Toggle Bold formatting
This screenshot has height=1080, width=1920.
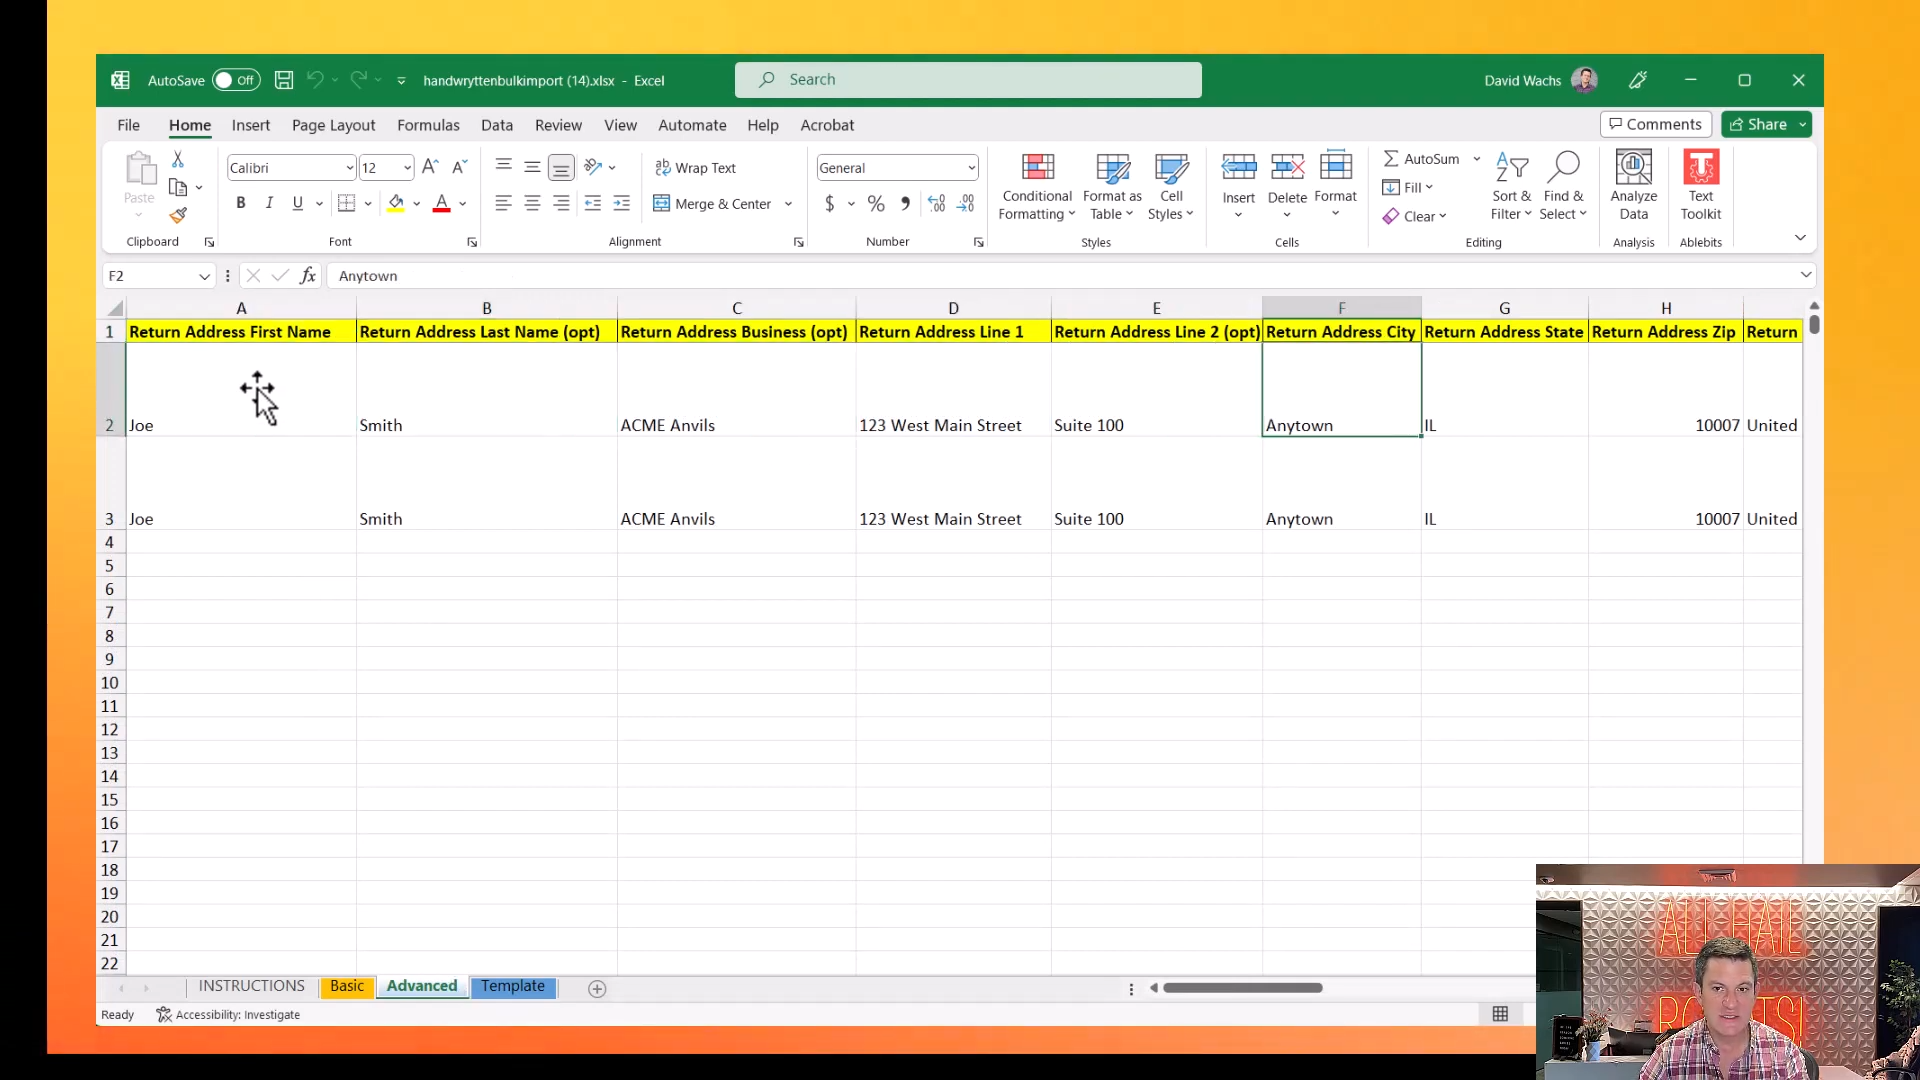[241, 204]
